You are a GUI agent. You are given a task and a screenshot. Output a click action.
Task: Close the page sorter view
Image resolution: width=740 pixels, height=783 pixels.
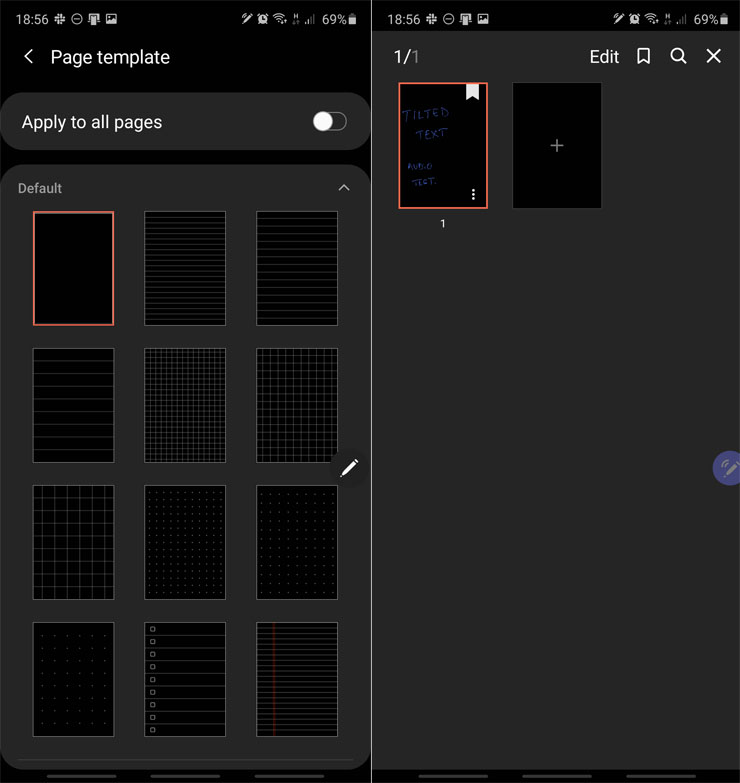click(x=713, y=57)
